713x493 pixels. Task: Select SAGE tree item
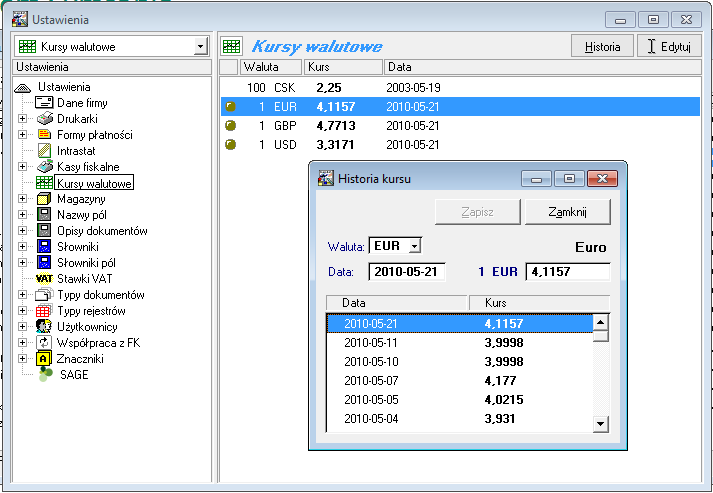(74, 375)
